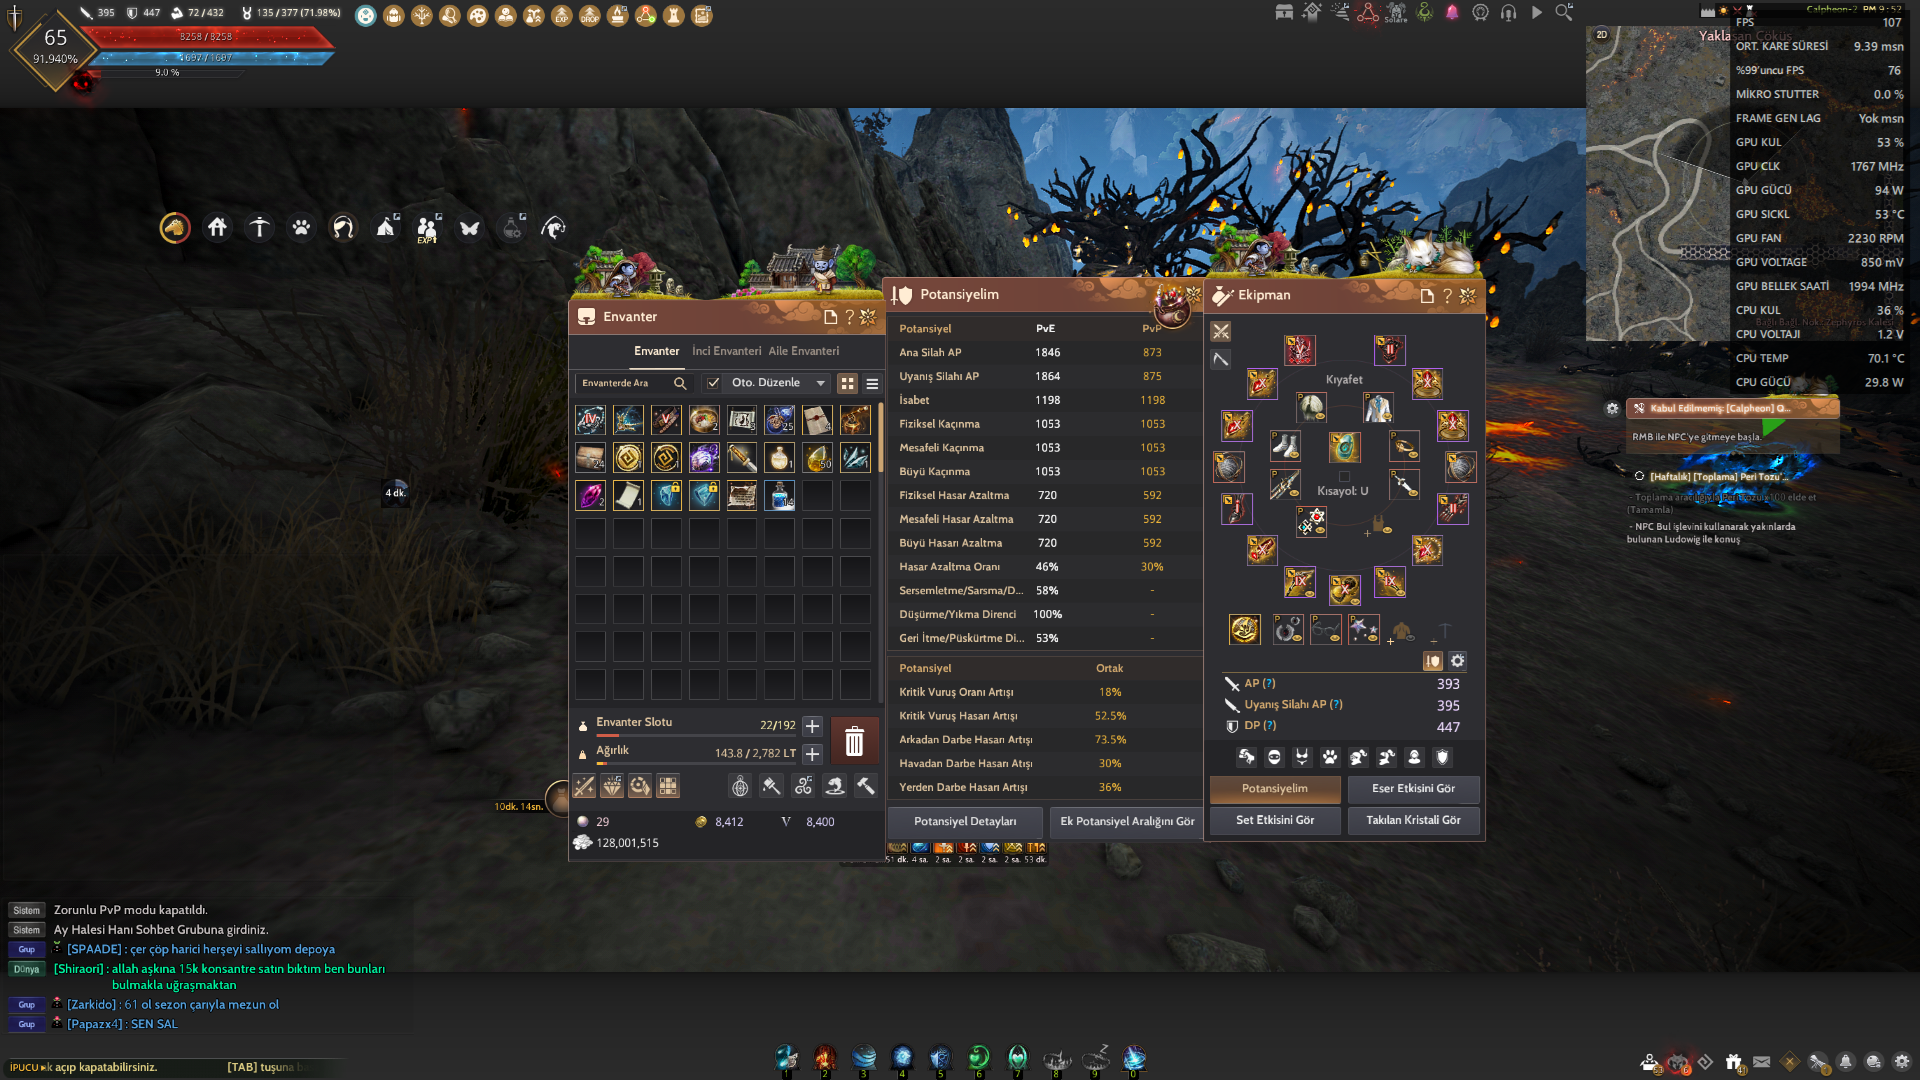Click the top bar play arrow icon
1920x1080 pixels.
[1537, 13]
